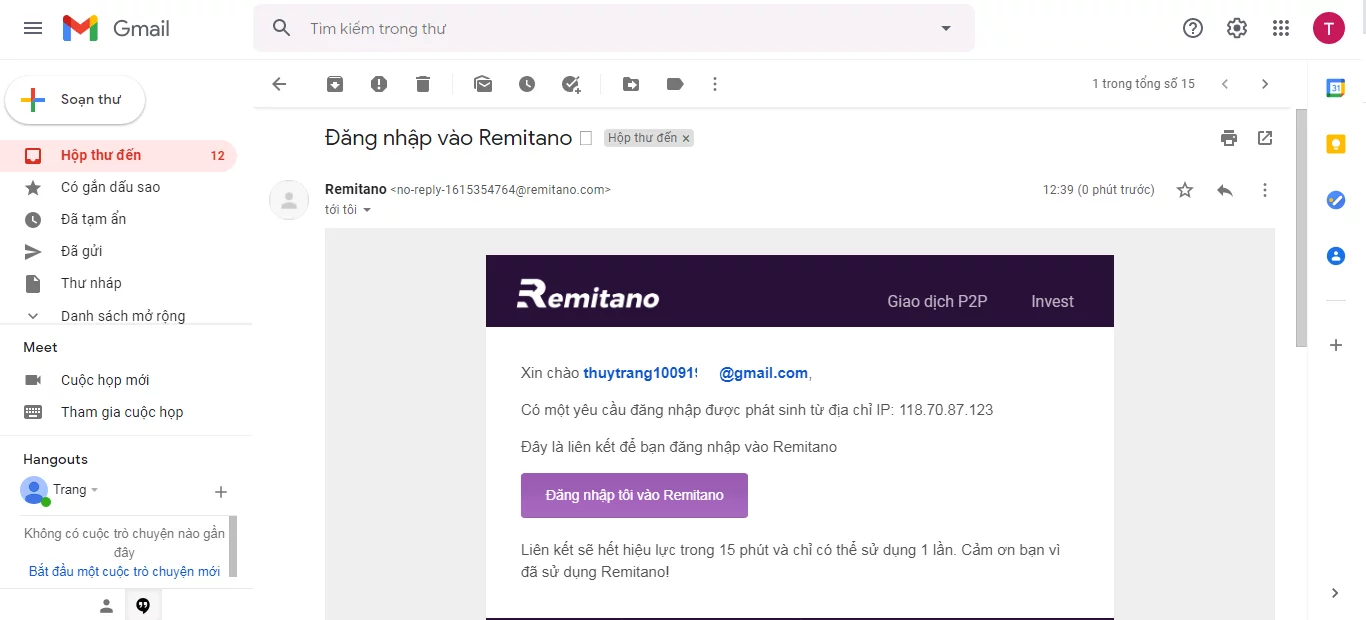1366x620 pixels.
Task: Open the toolbar more options menu
Action: (715, 84)
